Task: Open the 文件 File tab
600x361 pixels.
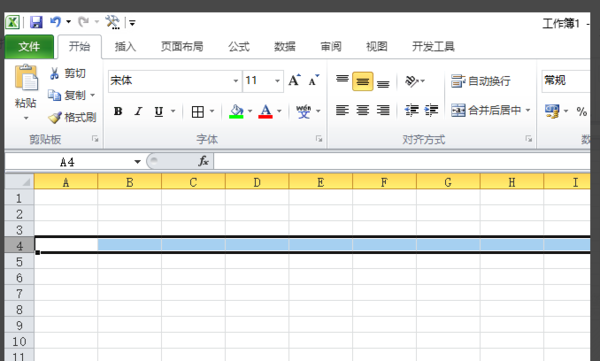Action: (x=29, y=47)
